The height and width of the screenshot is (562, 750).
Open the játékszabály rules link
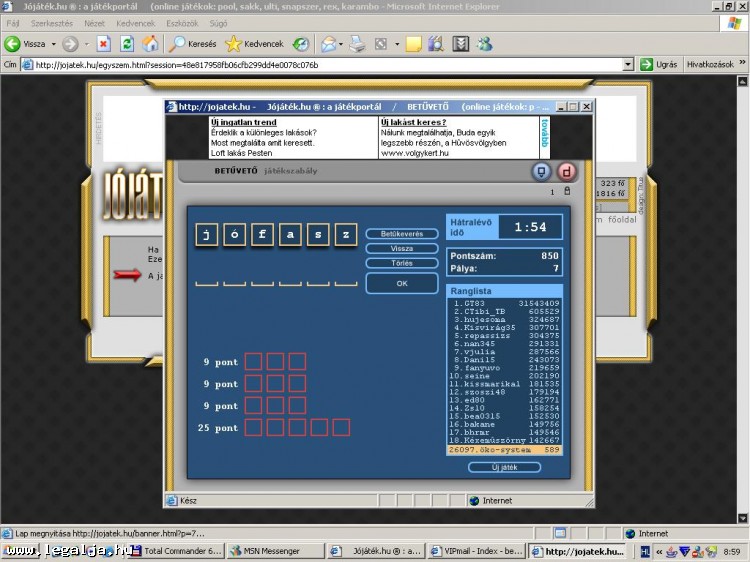[291, 171]
